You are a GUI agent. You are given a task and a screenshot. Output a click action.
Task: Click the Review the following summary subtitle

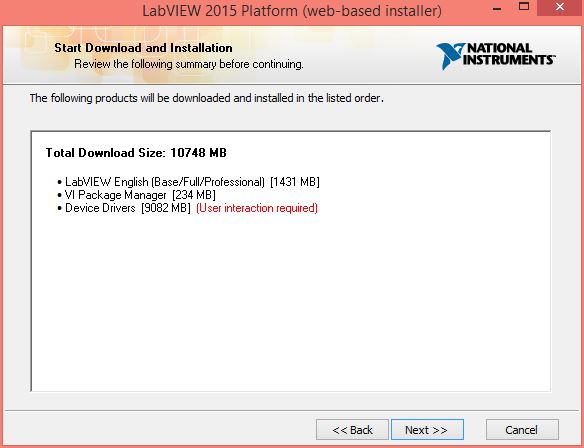pyautogui.click(x=189, y=64)
